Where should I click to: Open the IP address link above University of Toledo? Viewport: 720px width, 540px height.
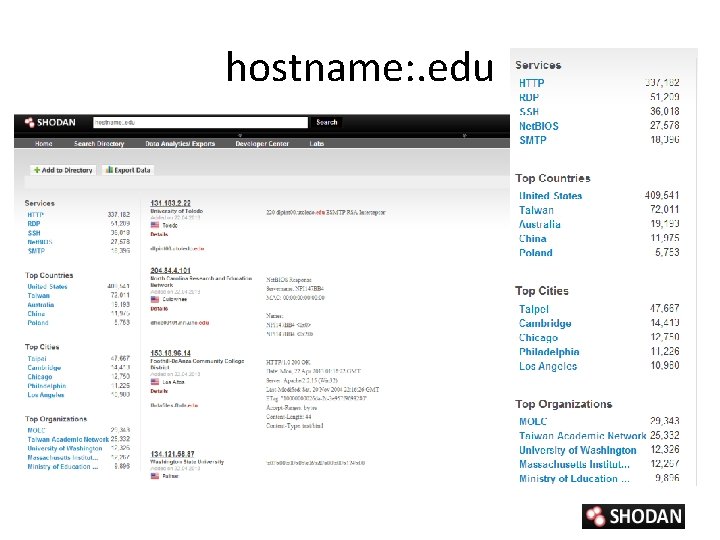[170, 203]
